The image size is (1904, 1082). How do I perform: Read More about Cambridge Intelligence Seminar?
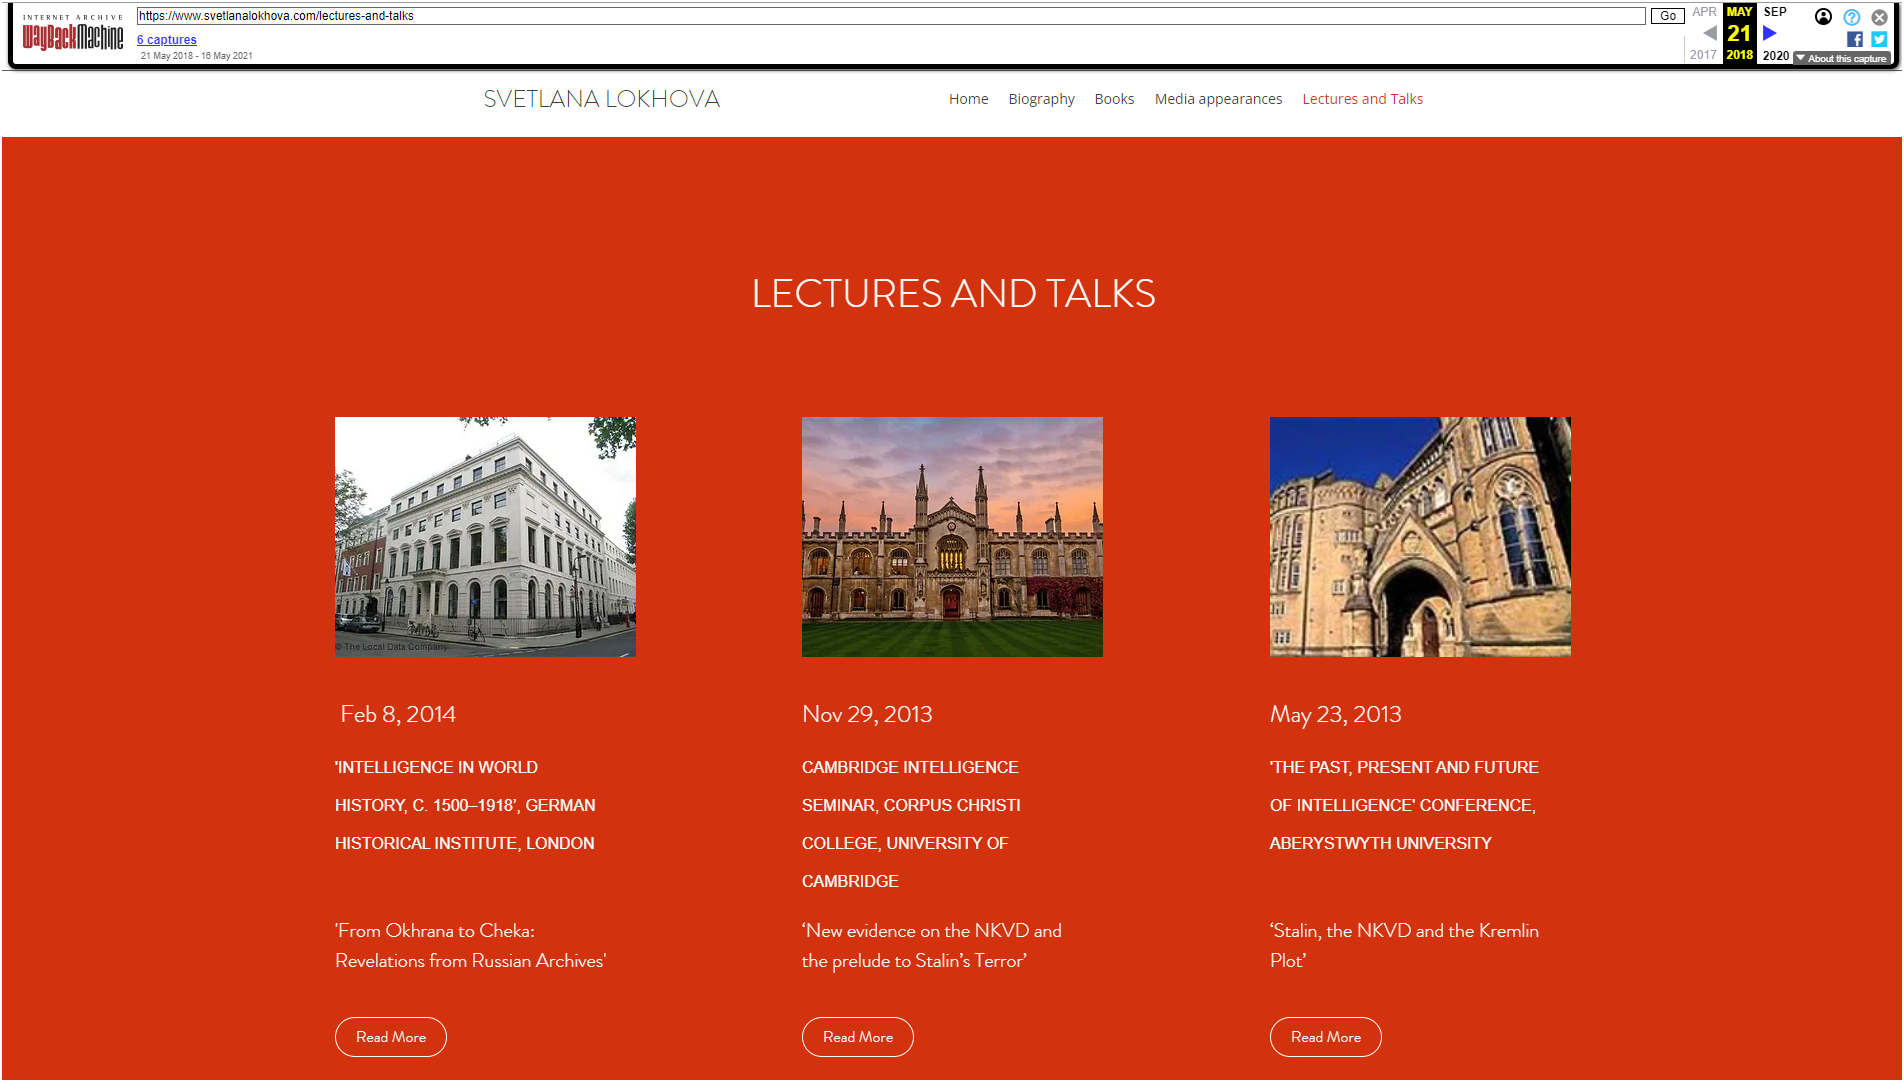(858, 1037)
